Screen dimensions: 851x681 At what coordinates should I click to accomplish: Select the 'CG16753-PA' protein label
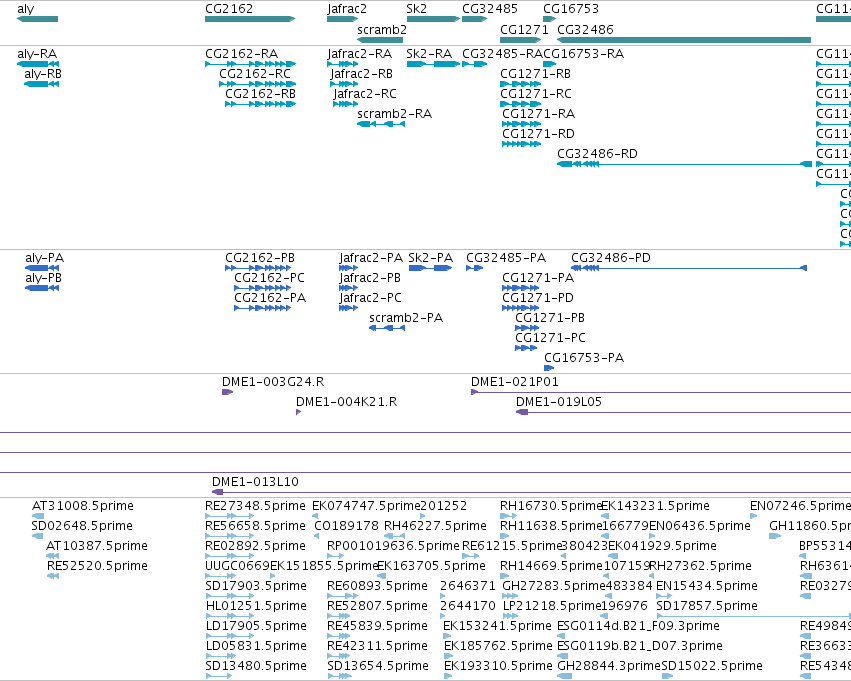[x=584, y=358]
